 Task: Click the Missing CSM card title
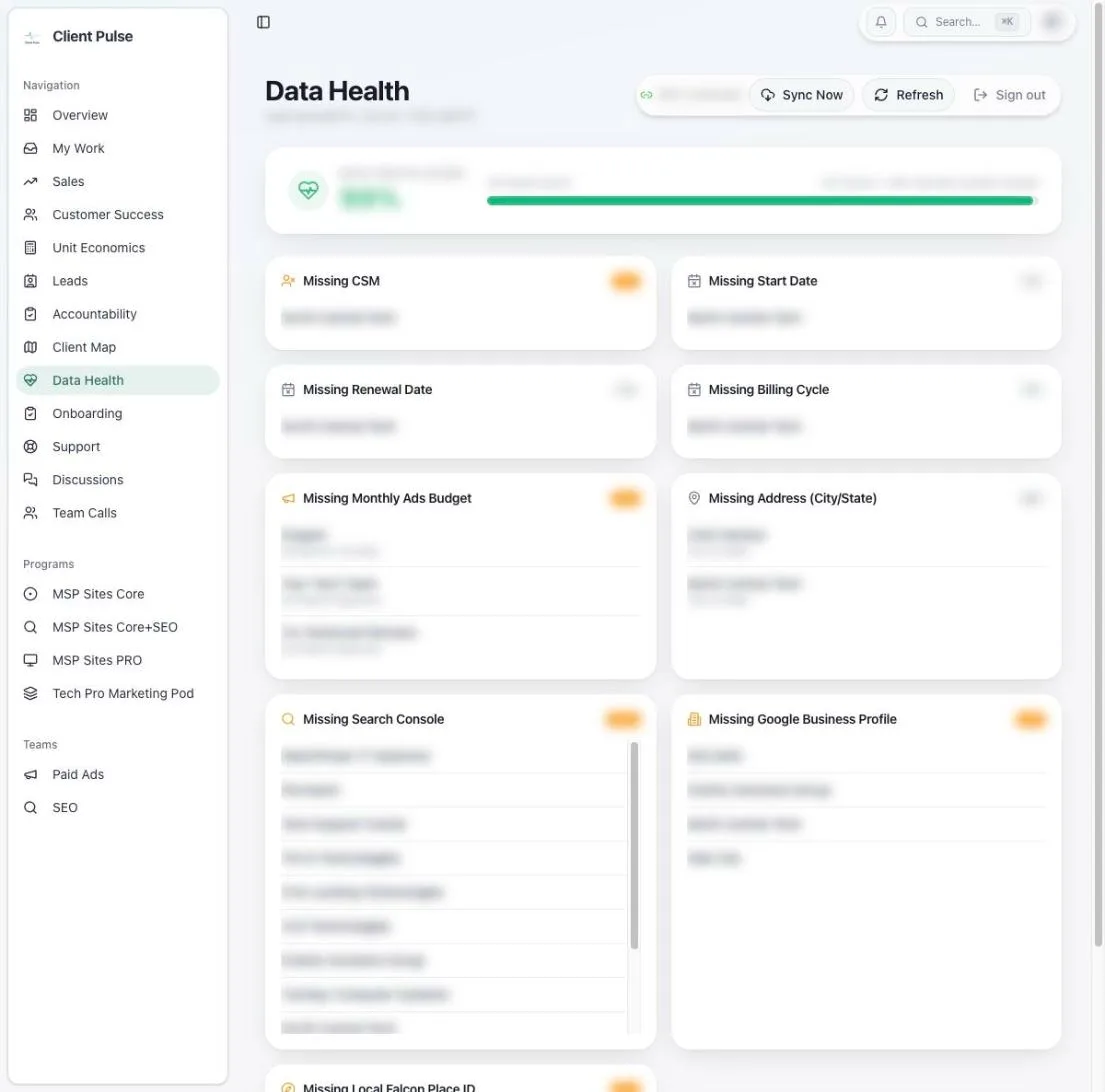coord(341,281)
